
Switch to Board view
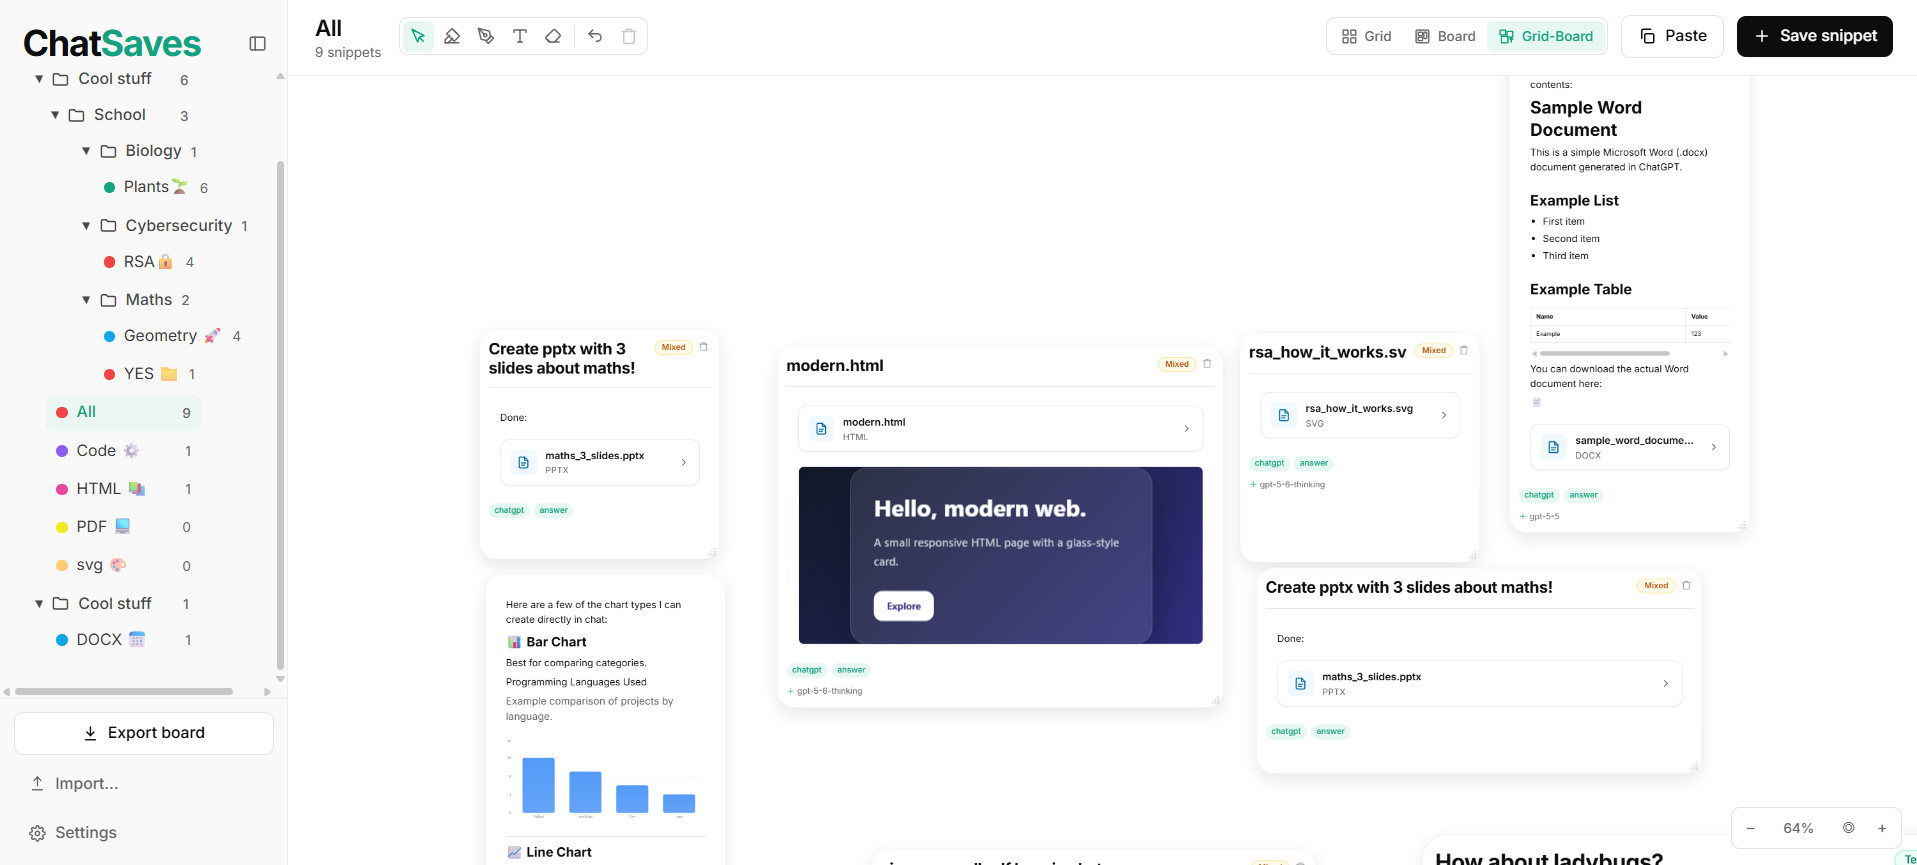pos(1445,36)
